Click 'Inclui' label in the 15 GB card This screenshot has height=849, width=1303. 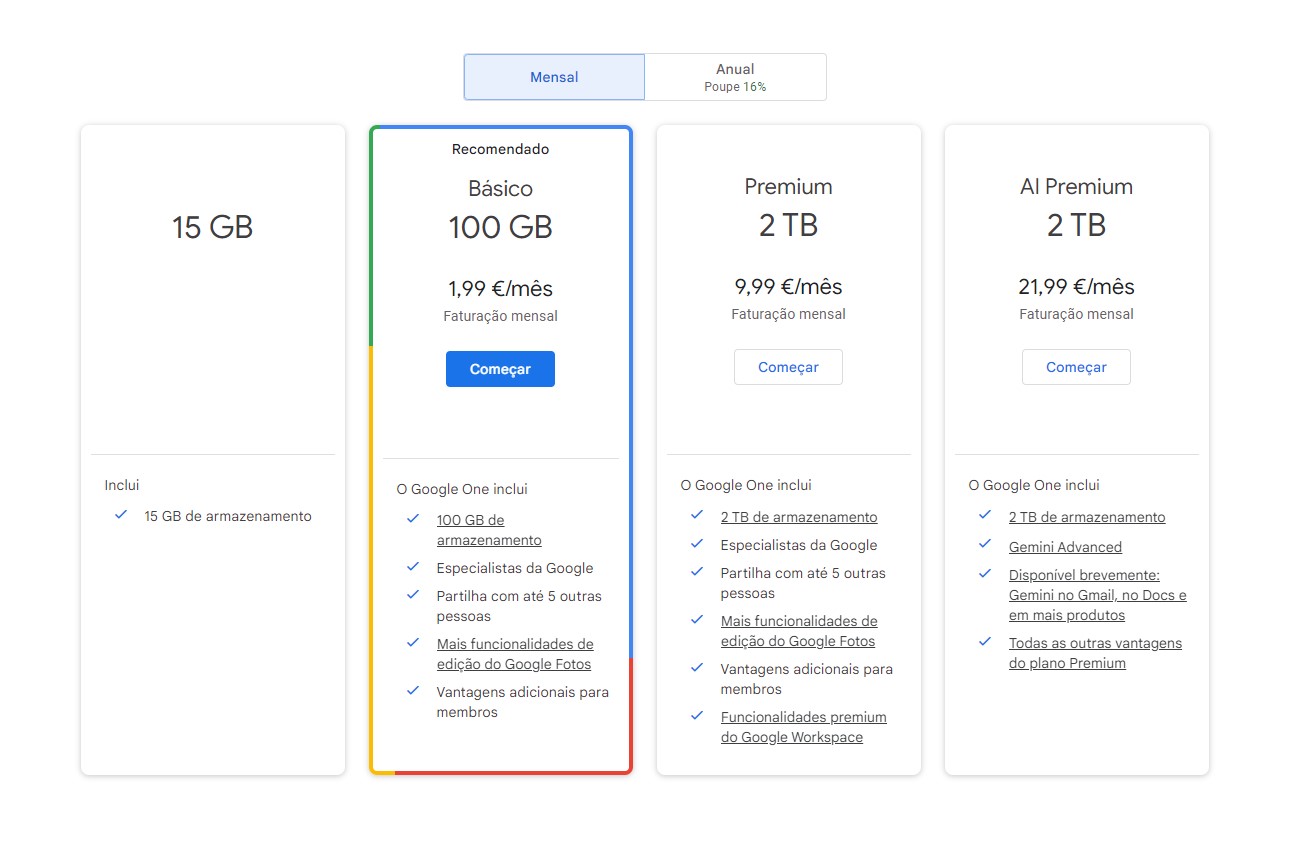coord(122,485)
